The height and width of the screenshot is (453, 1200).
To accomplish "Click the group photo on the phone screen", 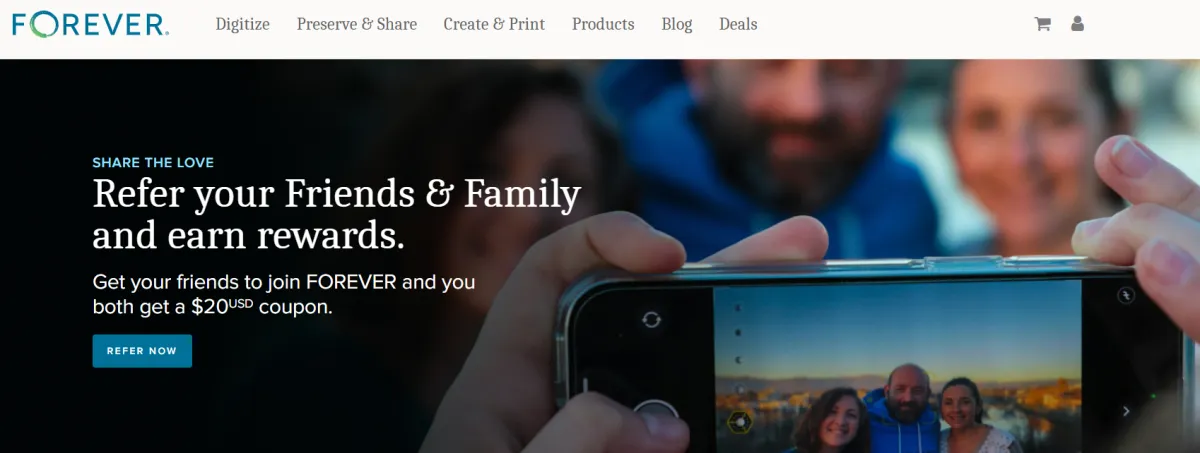I will click(897, 366).
